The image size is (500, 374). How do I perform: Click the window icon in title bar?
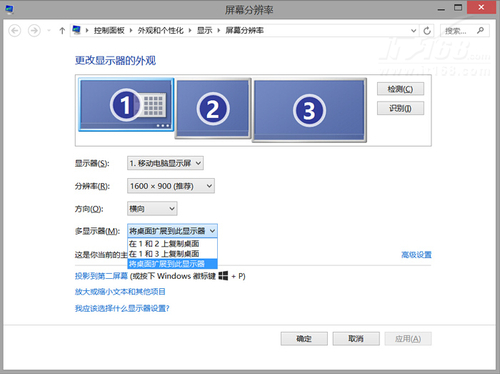click(10, 9)
